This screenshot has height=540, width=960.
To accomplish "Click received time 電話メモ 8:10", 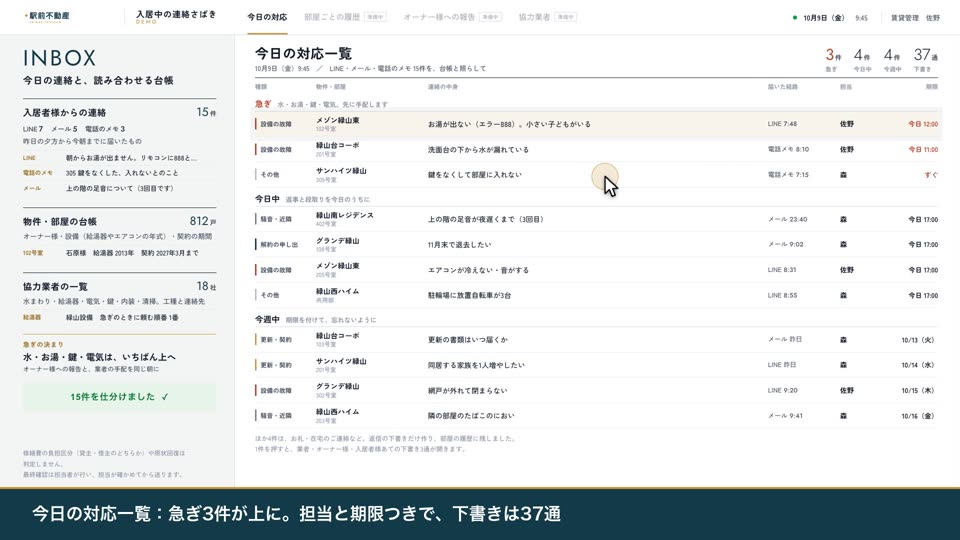I will (788, 149).
